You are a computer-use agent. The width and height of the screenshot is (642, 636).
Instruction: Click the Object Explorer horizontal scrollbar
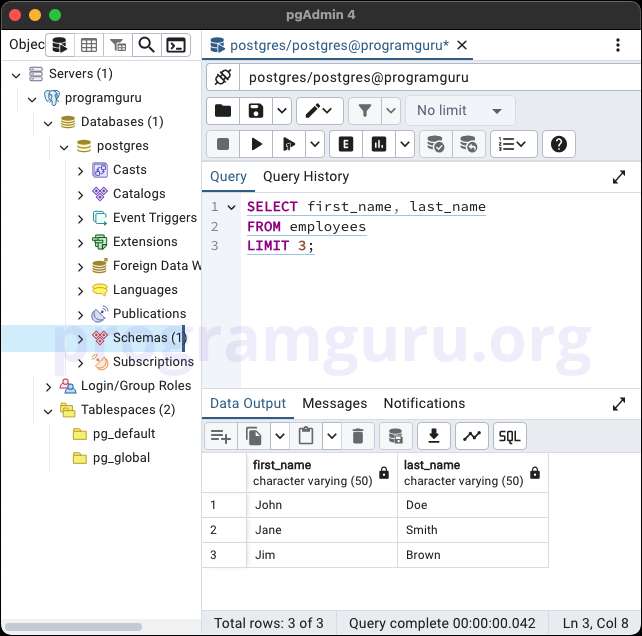coord(73,627)
